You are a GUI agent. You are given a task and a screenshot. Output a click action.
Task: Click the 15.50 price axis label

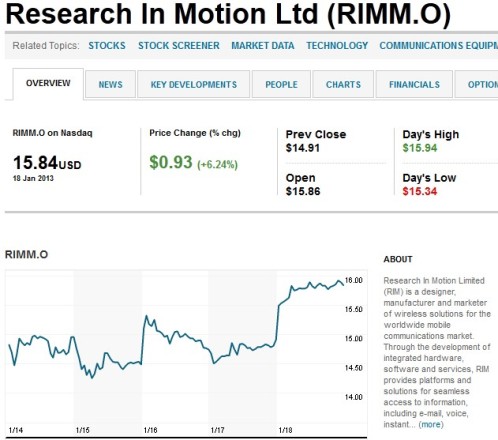(x=354, y=309)
